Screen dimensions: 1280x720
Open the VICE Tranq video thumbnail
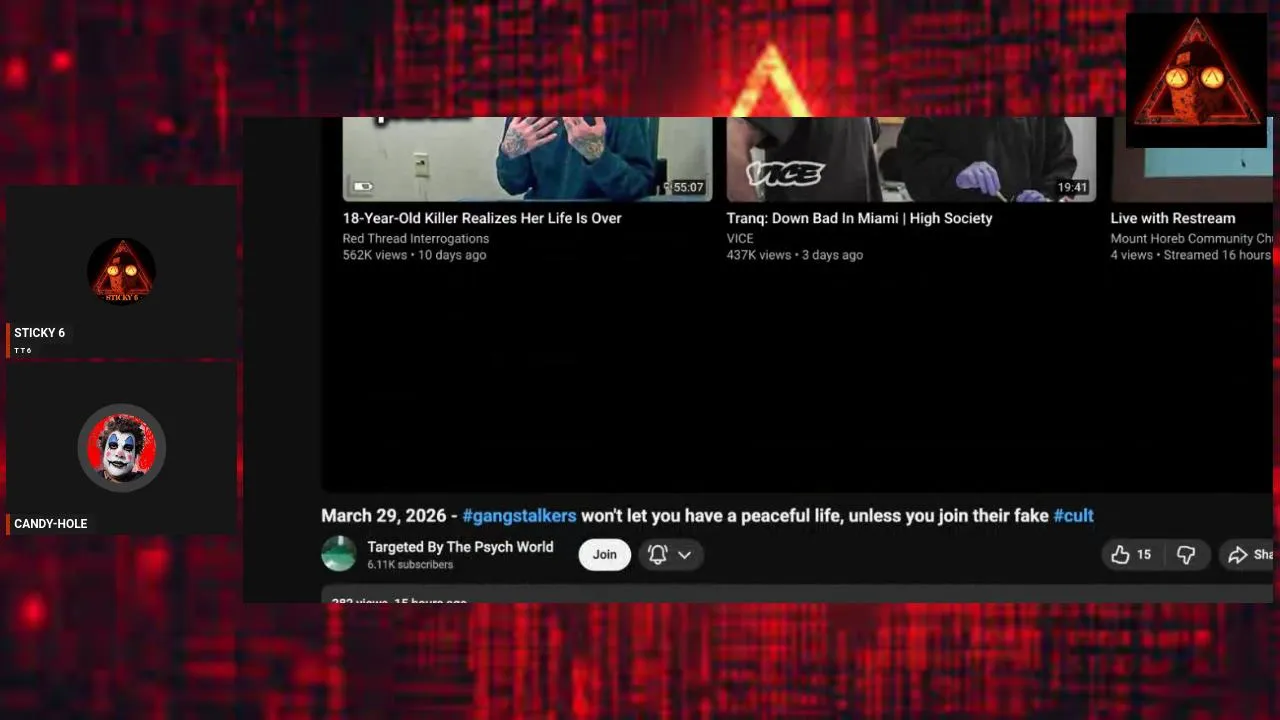point(911,159)
